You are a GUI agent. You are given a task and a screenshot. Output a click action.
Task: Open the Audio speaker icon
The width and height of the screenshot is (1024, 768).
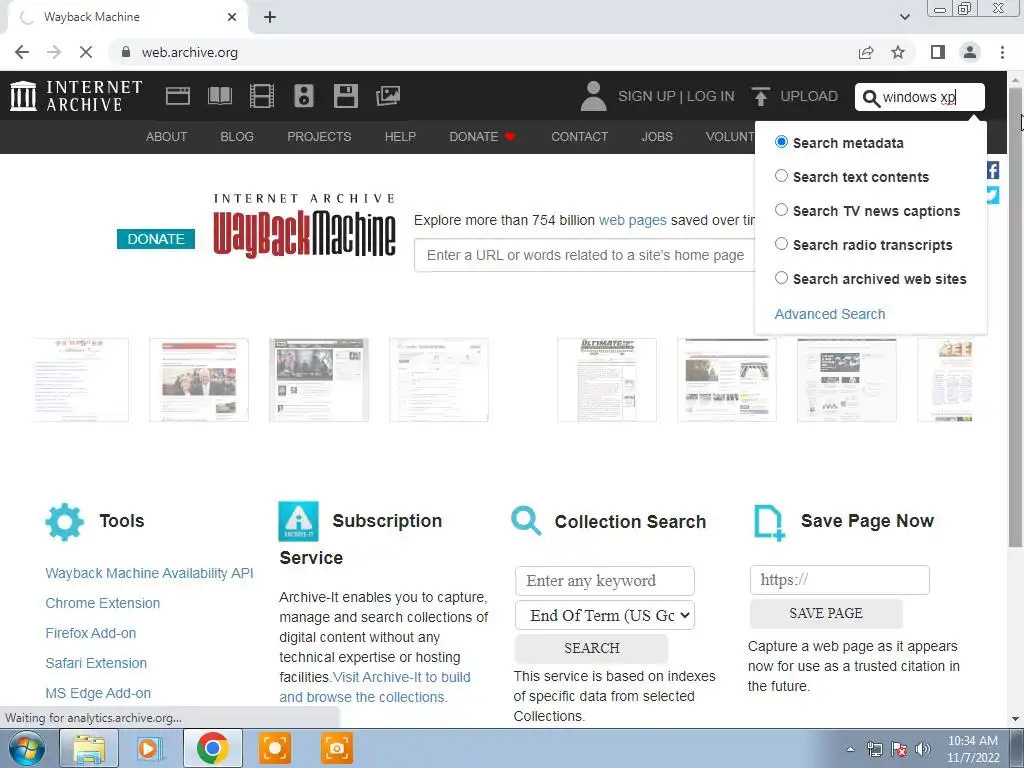304,96
